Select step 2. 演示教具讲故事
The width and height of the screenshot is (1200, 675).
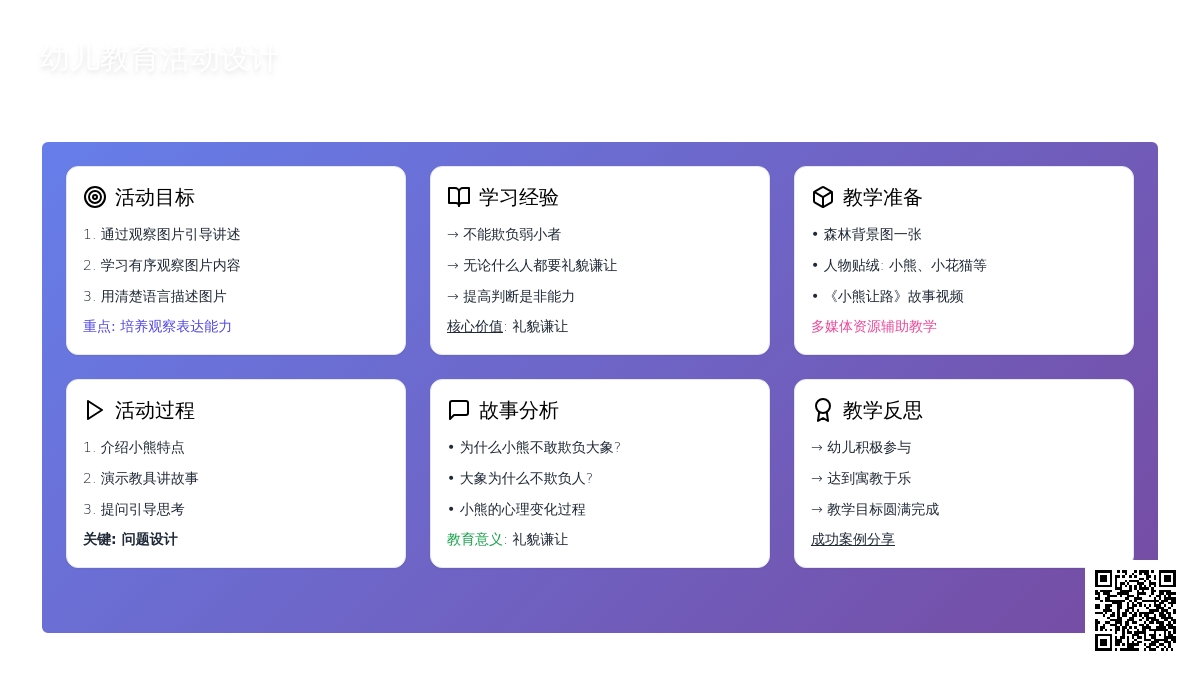[141, 478]
